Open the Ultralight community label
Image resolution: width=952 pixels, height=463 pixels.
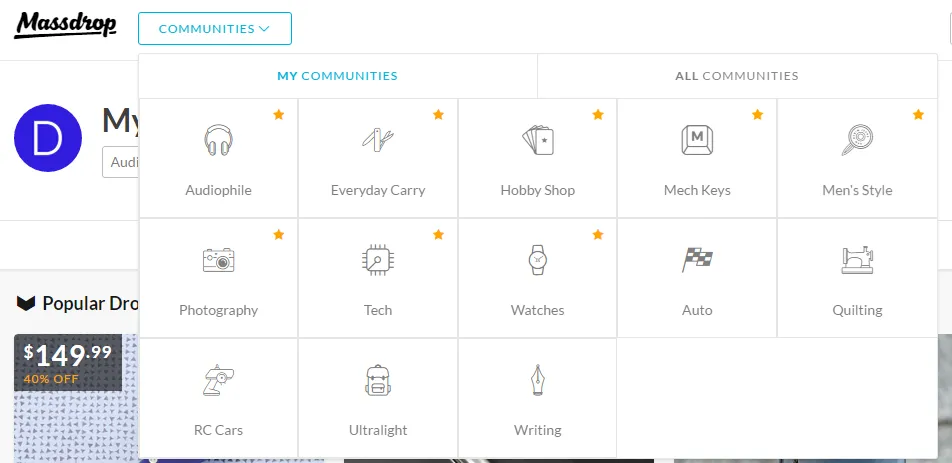point(378,430)
